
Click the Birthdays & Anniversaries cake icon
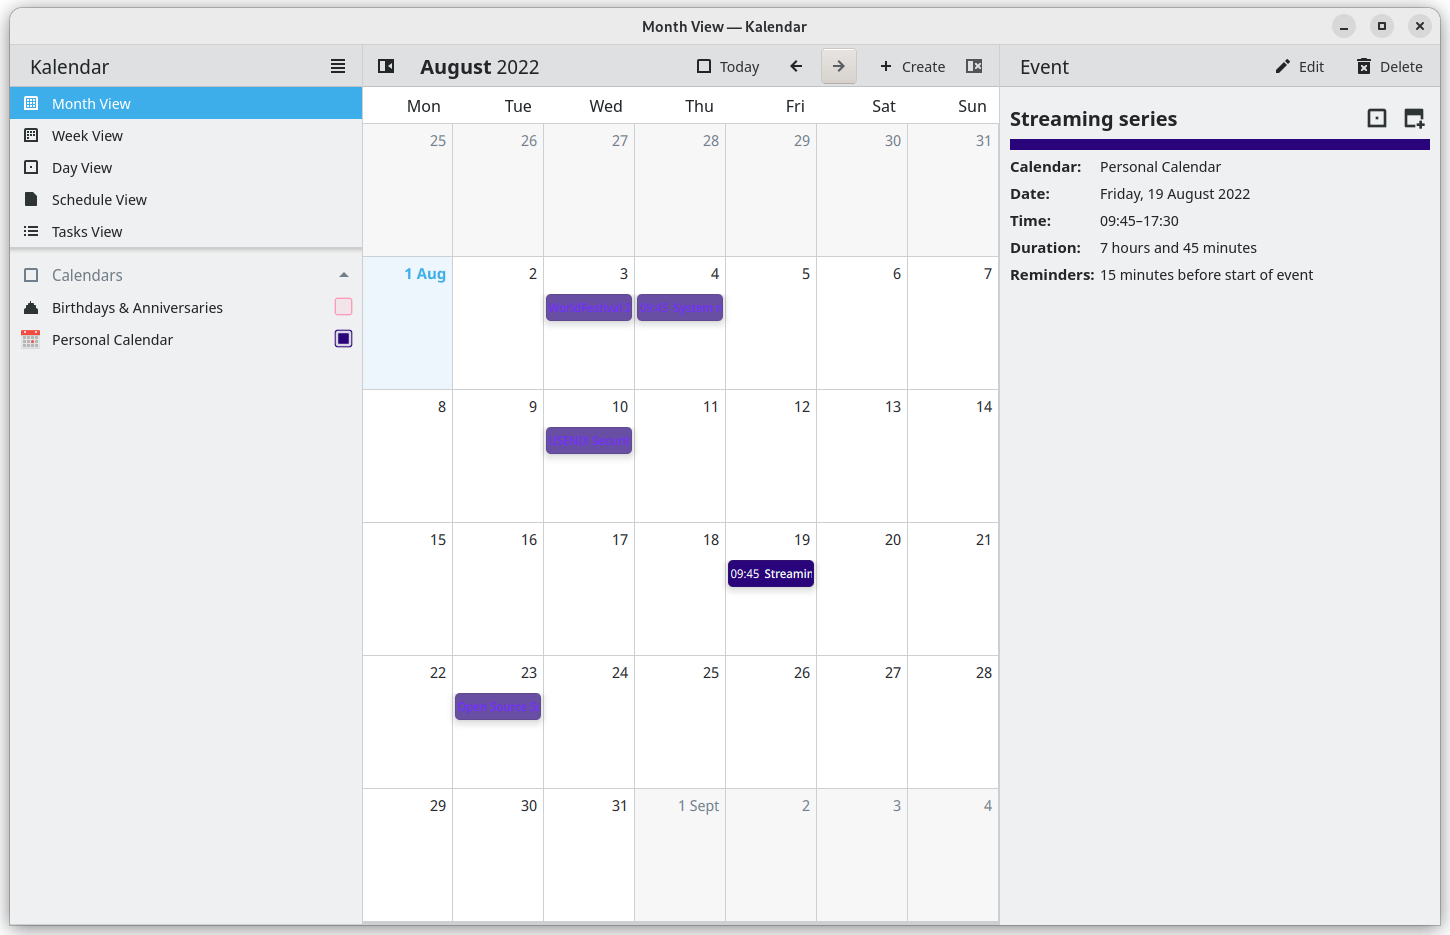tap(31, 307)
